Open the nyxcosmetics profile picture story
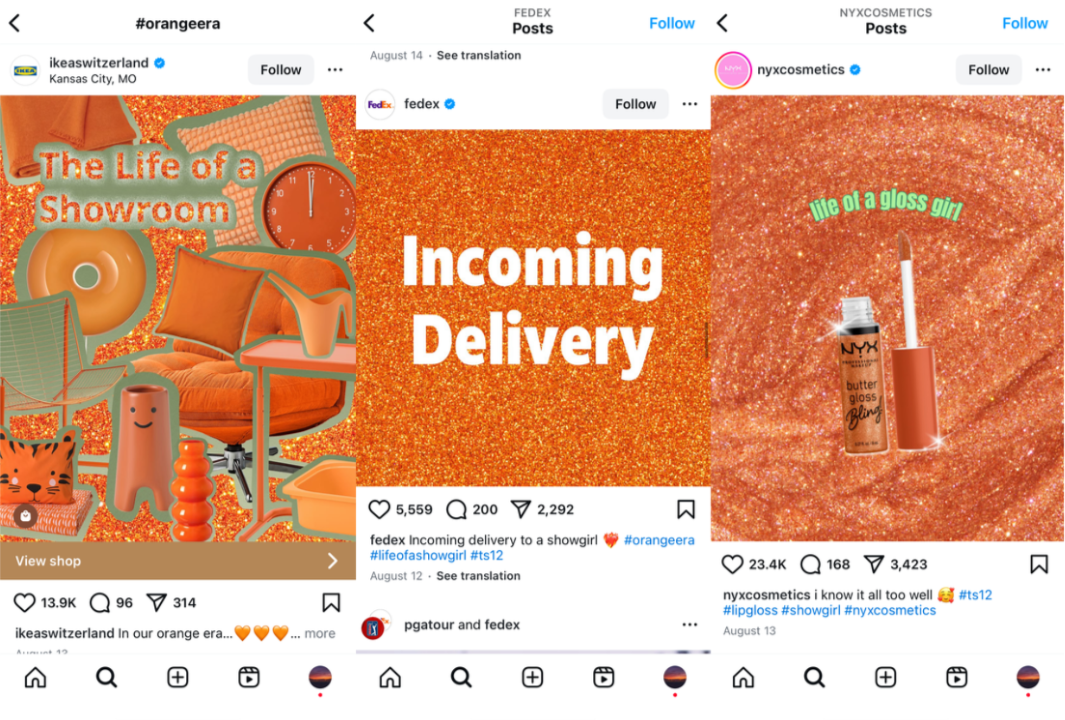The width and height of the screenshot is (1065, 720). (733, 70)
